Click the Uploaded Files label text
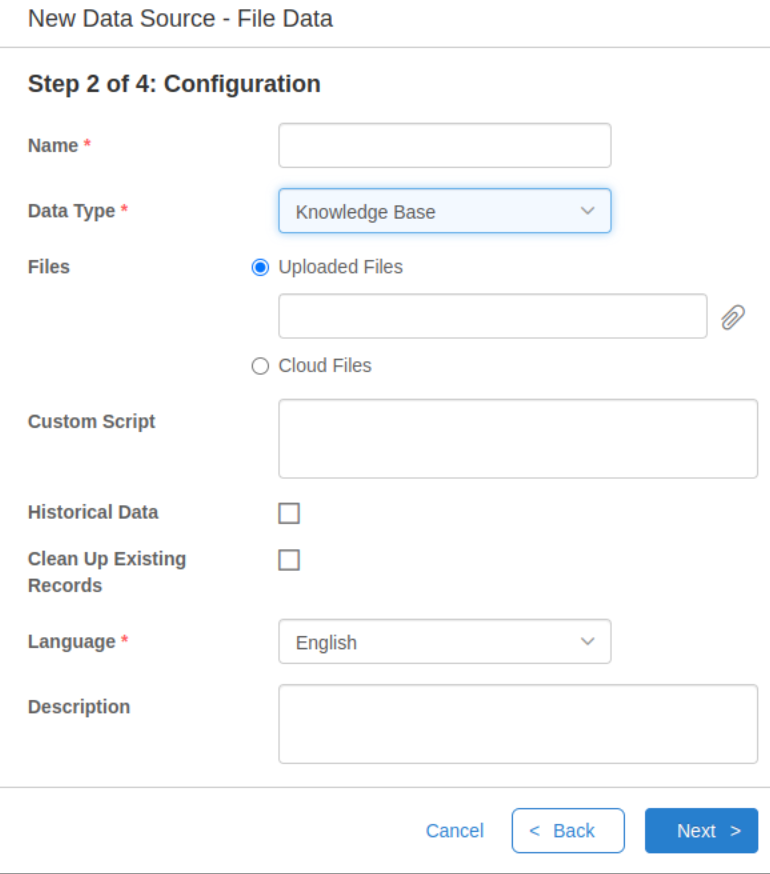 (341, 267)
